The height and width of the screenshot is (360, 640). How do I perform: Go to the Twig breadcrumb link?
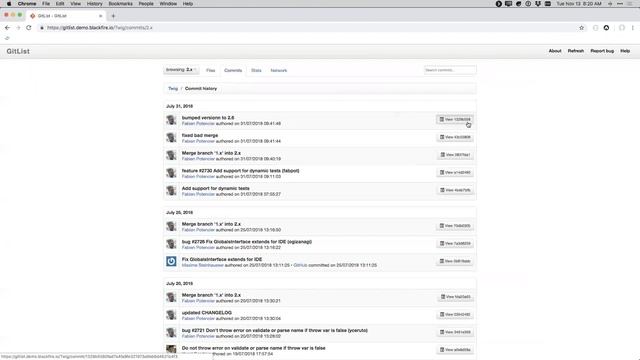tap(173, 89)
